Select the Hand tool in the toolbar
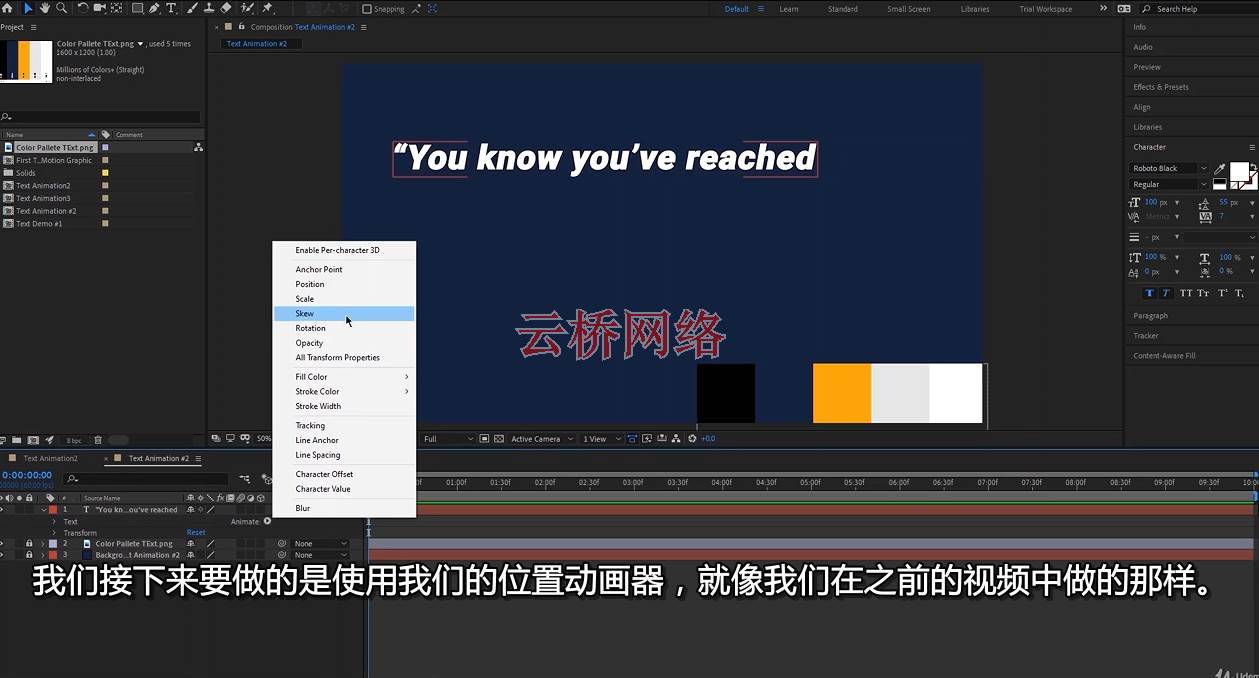1259x678 pixels. point(45,8)
